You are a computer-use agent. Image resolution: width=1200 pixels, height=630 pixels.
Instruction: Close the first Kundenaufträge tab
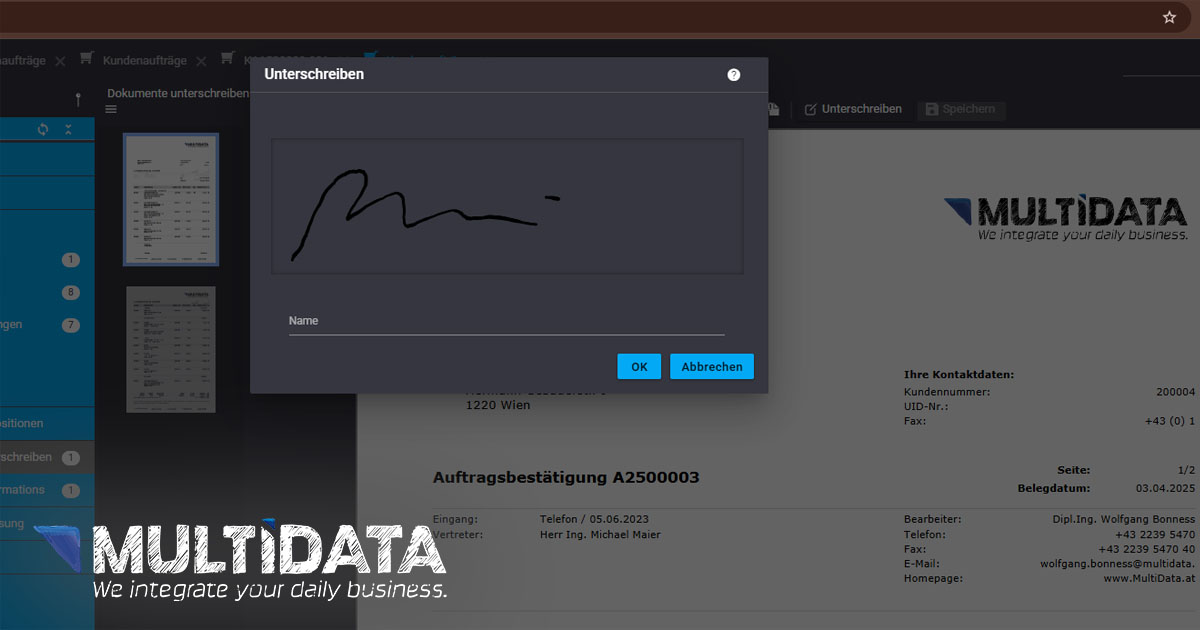[x=60, y=61]
